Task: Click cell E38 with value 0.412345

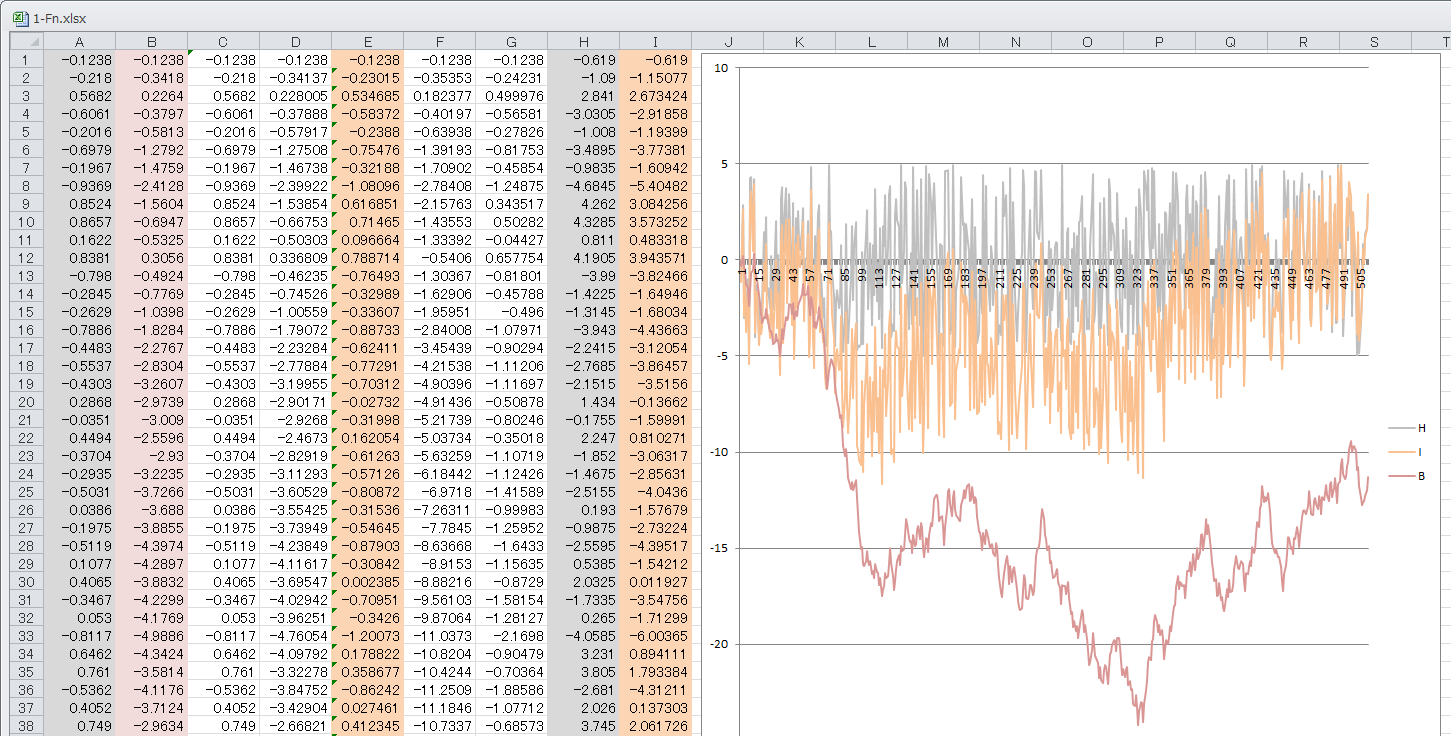Action: tap(367, 726)
